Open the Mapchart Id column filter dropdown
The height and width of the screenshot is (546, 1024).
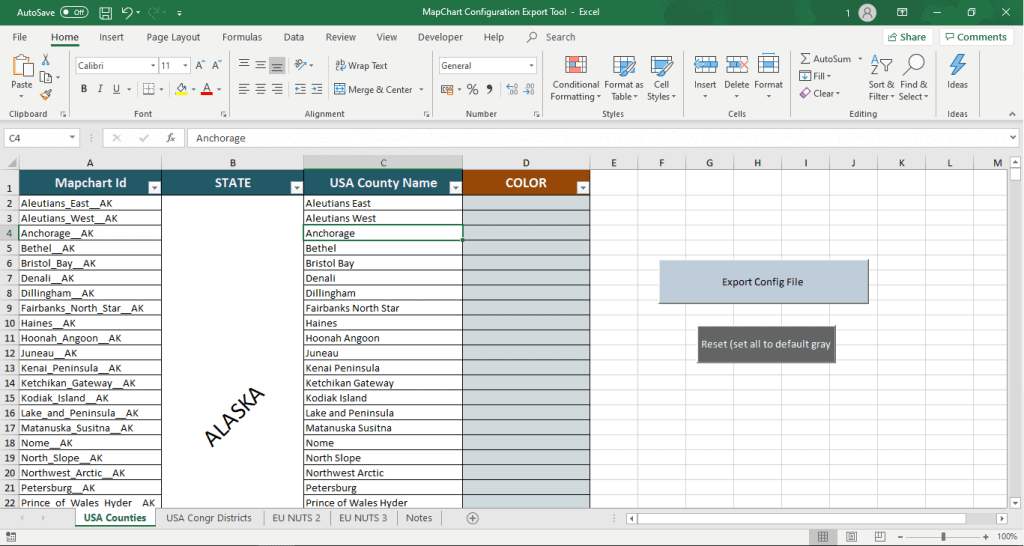[x=154, y=188]
